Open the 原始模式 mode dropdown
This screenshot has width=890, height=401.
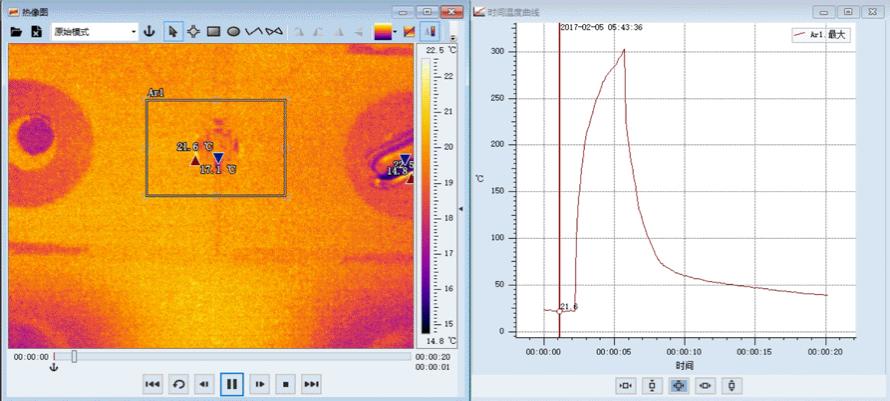click(x=95, y=32)
